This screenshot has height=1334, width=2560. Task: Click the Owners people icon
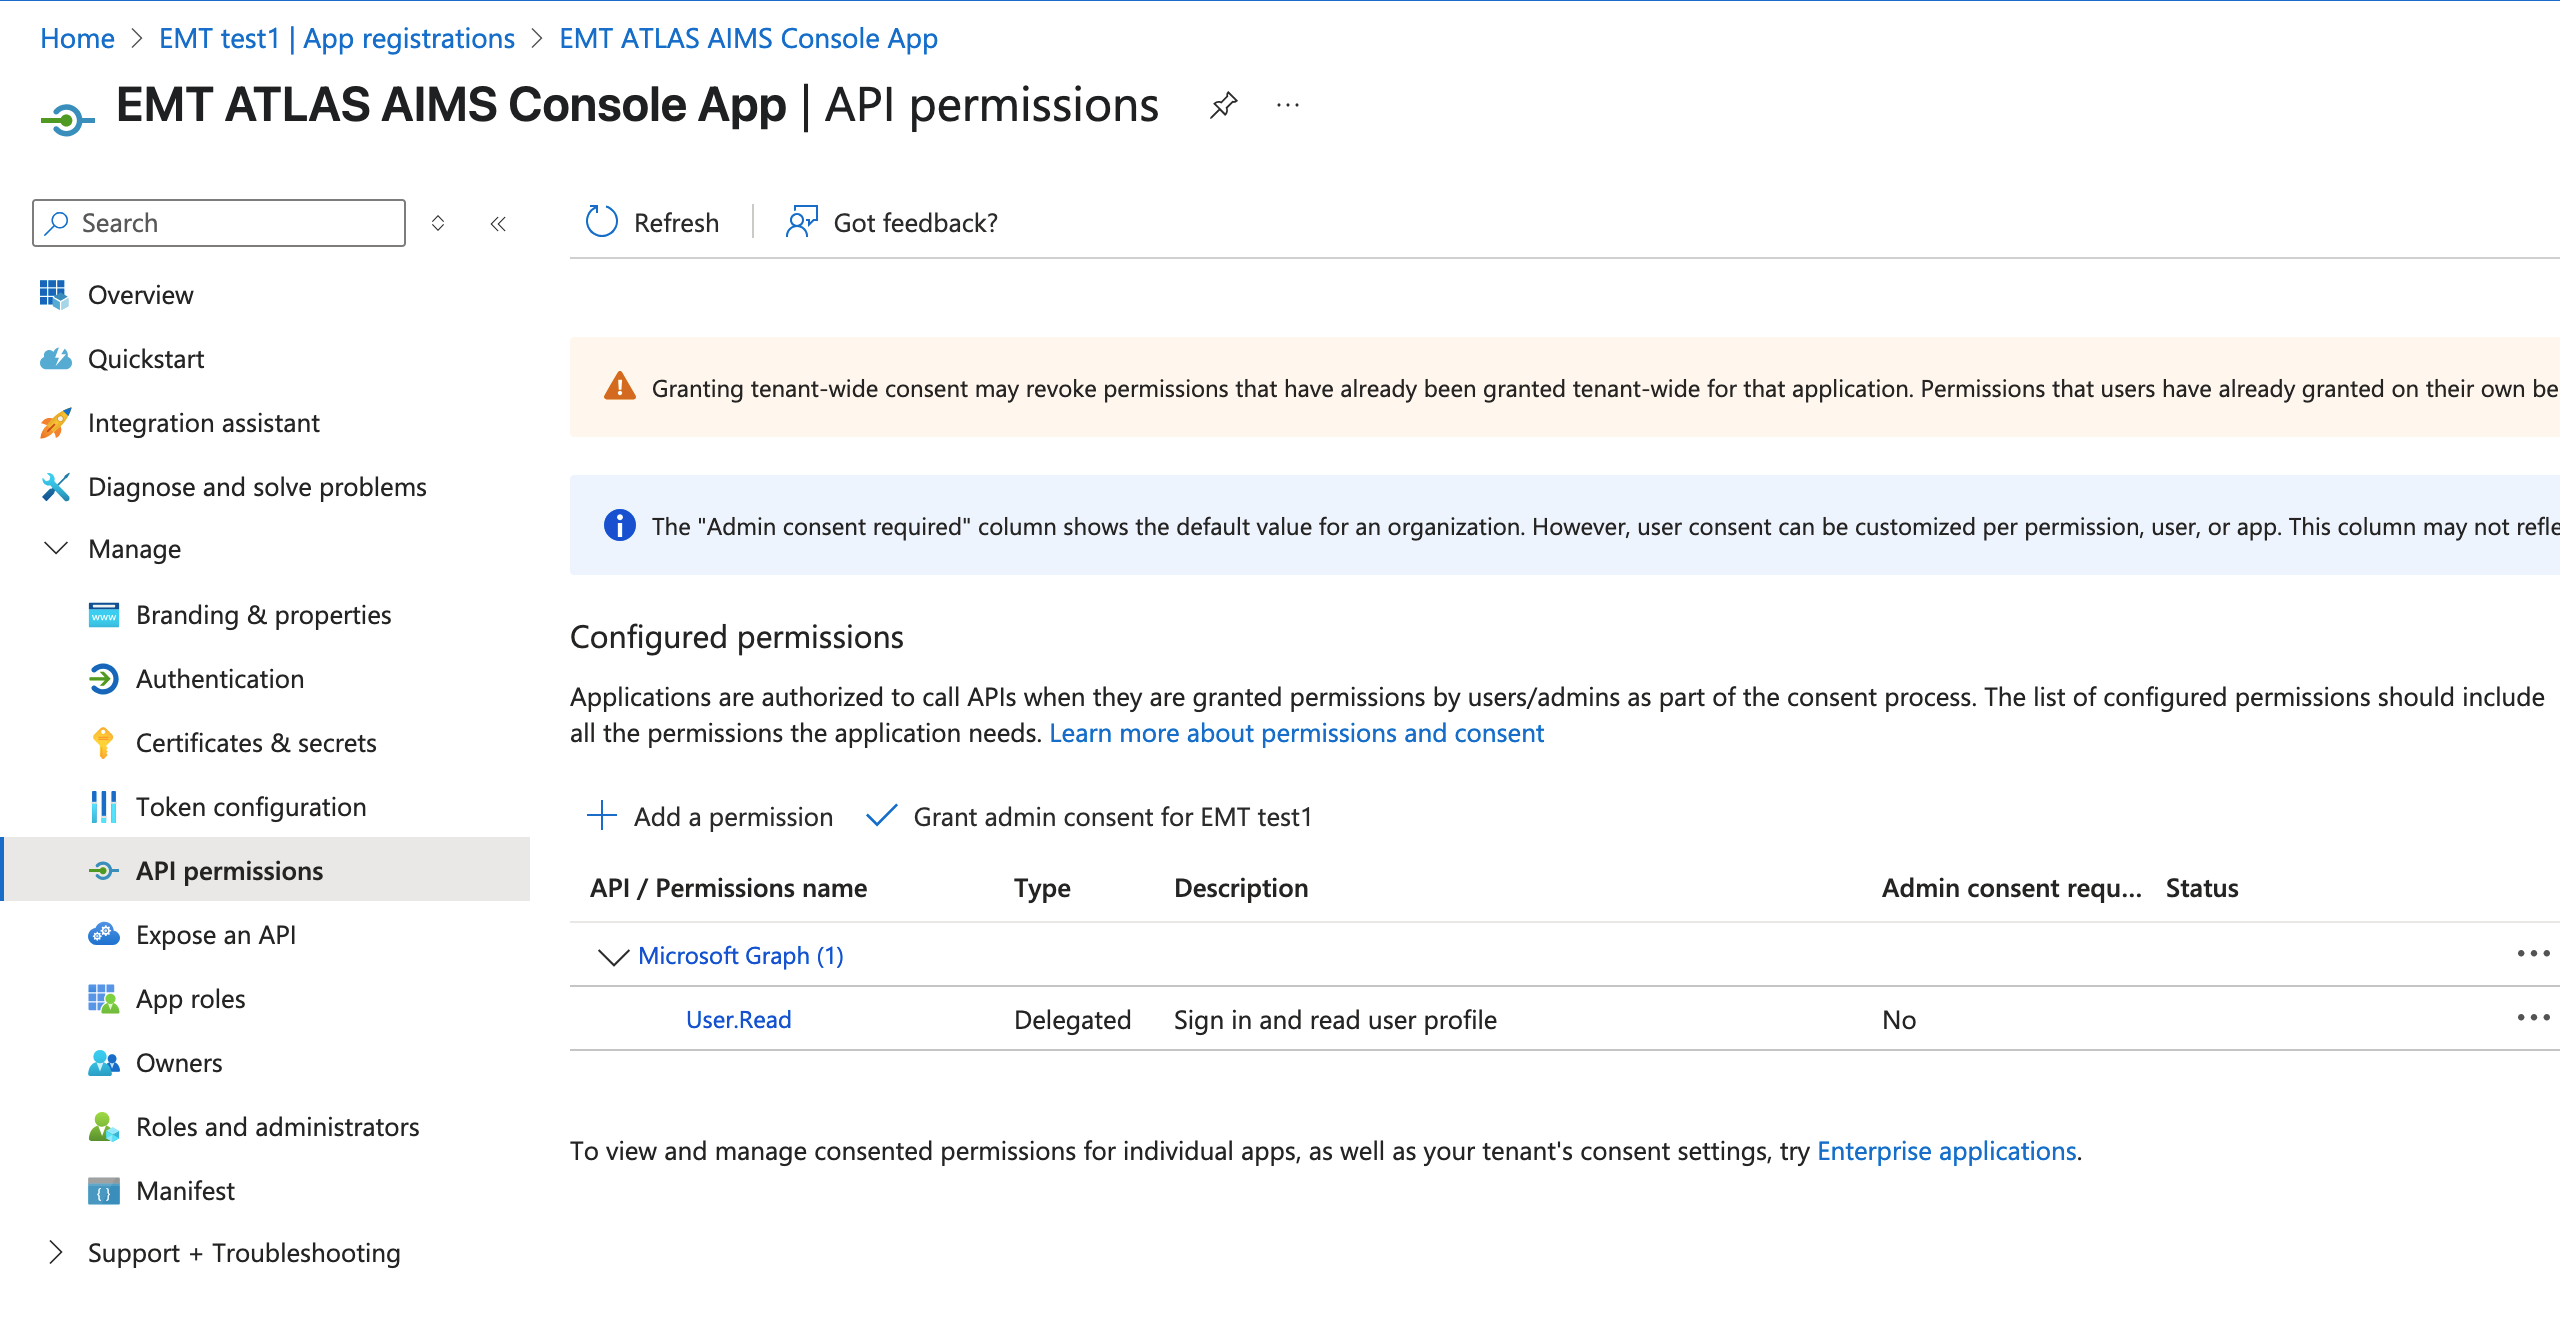[104, 1063]
